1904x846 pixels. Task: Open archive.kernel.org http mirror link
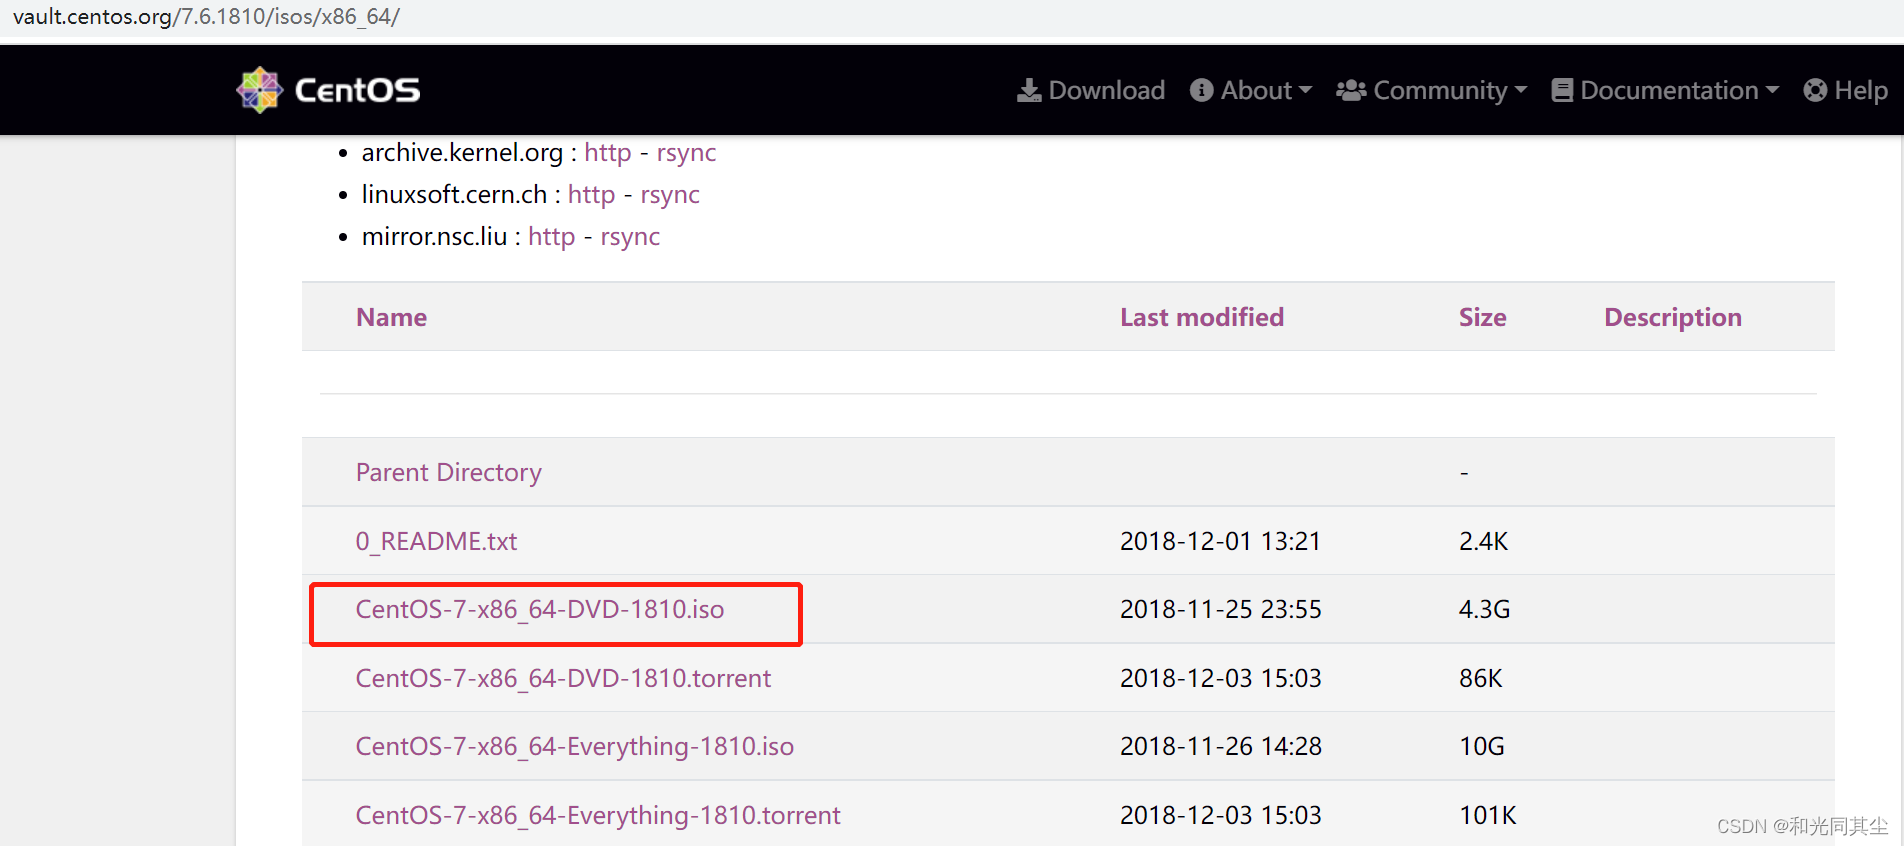click(608, 153)
